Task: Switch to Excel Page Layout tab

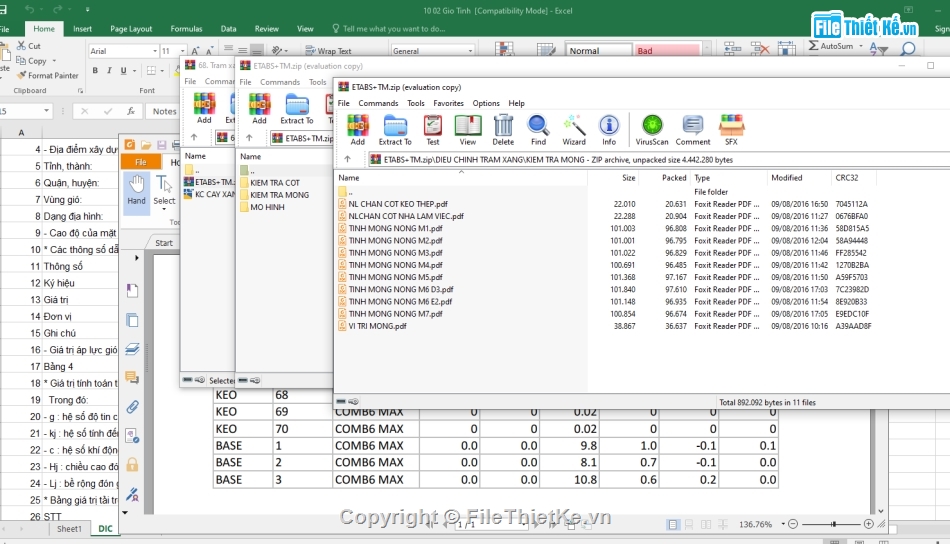Action: click(131, 28)
